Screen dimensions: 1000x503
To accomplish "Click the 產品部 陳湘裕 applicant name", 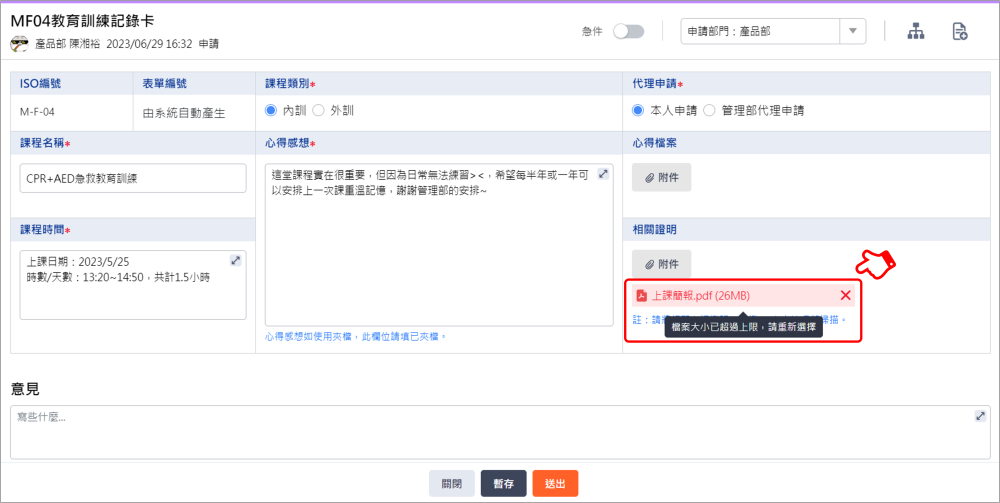I will click(68, 45).
